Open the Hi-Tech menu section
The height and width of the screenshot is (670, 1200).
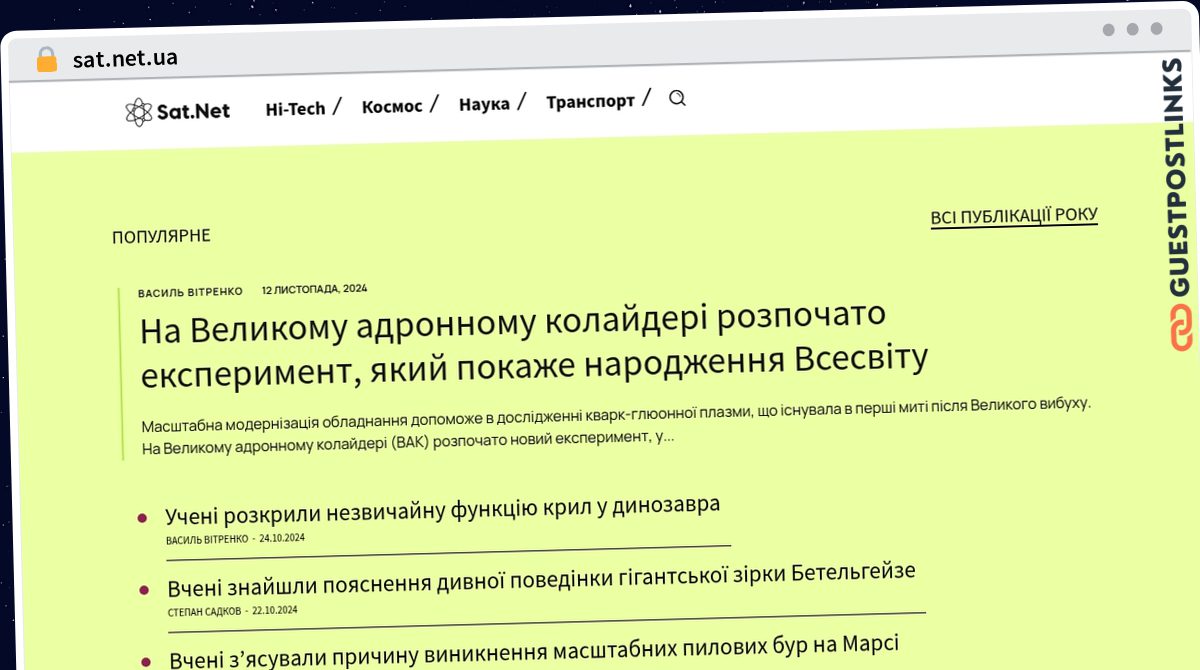point(295,109)
